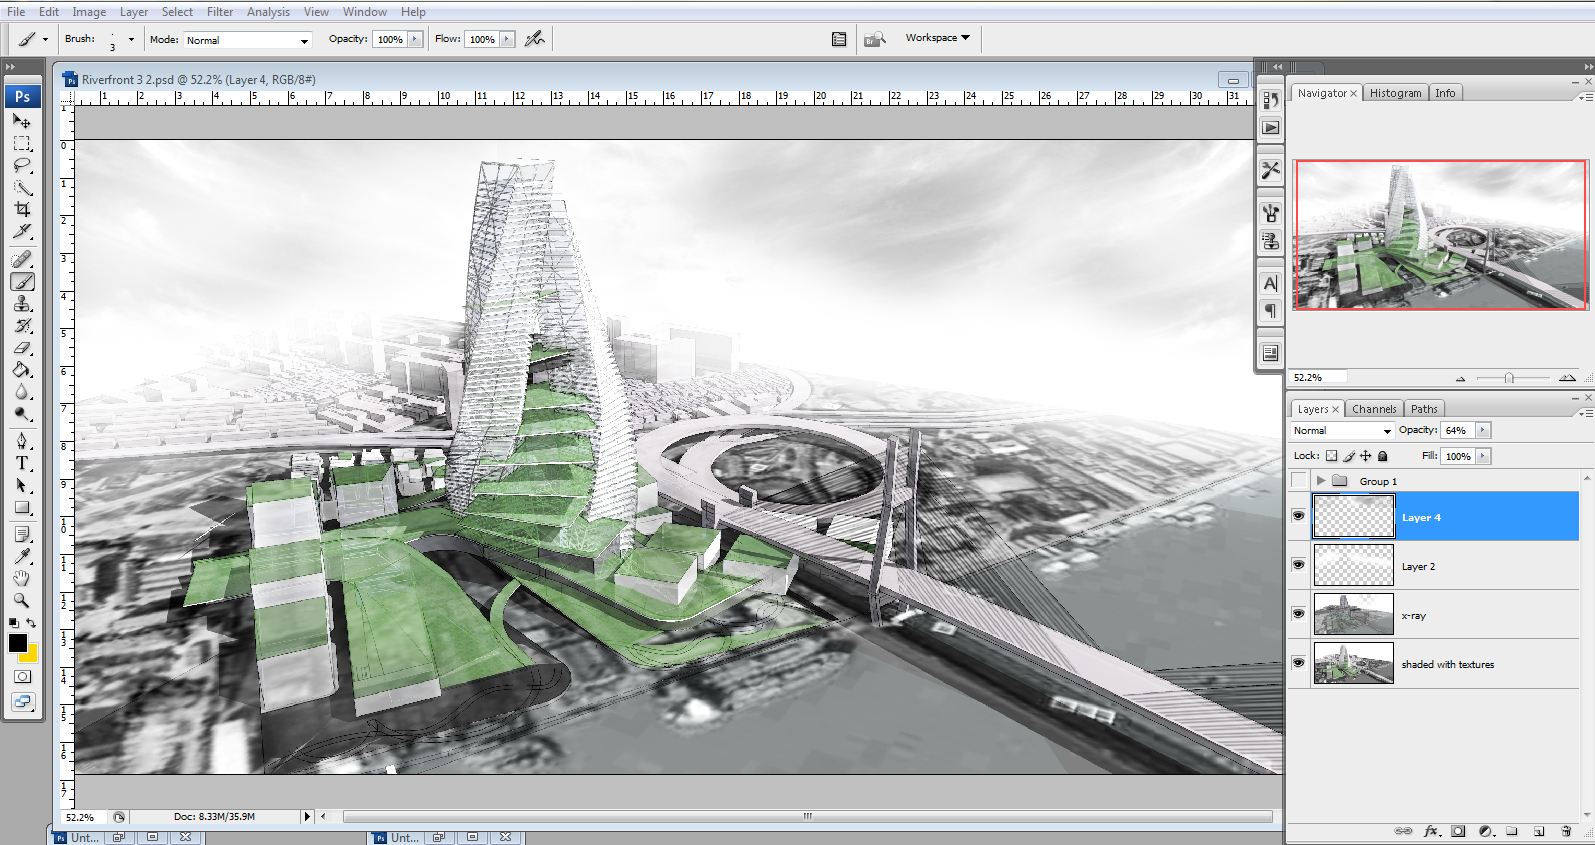Screen dimensions: 1595x845
Task: Select the History Brush tool
Action: click(22, 326)
